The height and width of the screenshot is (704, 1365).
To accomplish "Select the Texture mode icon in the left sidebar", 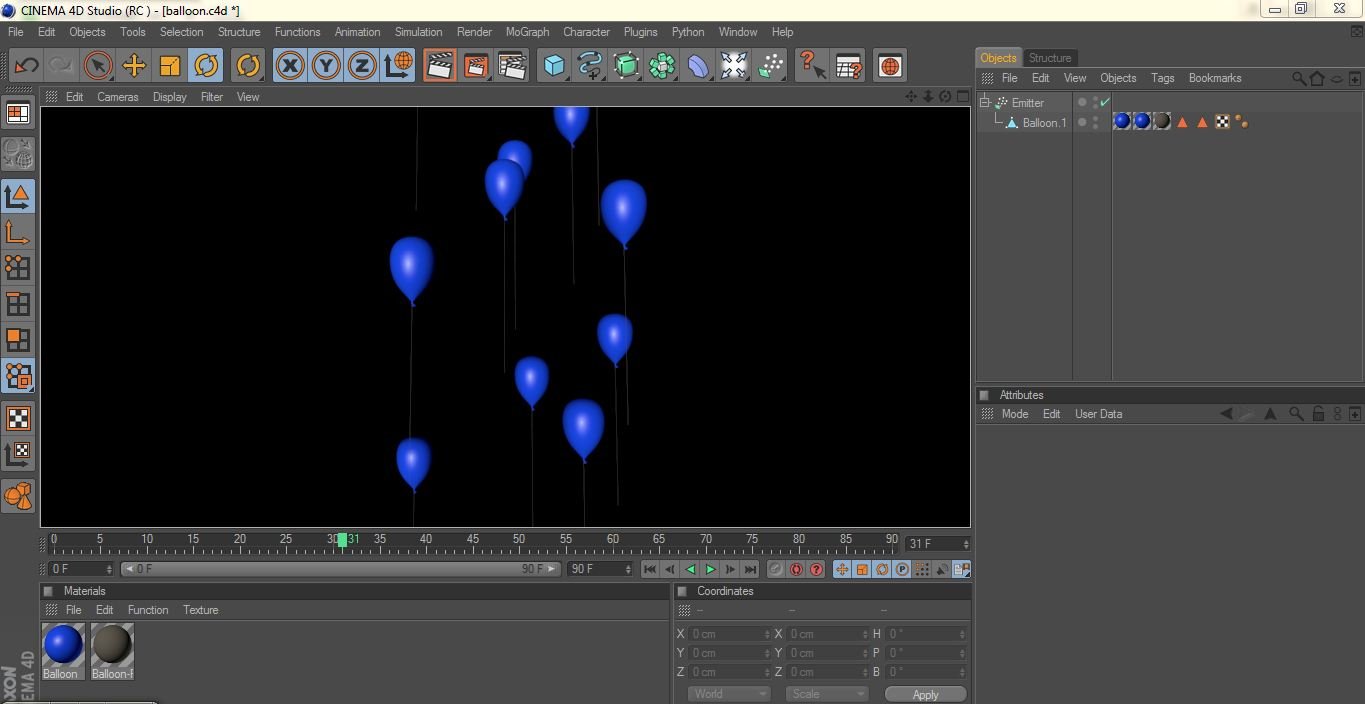I will coord(17,419).
